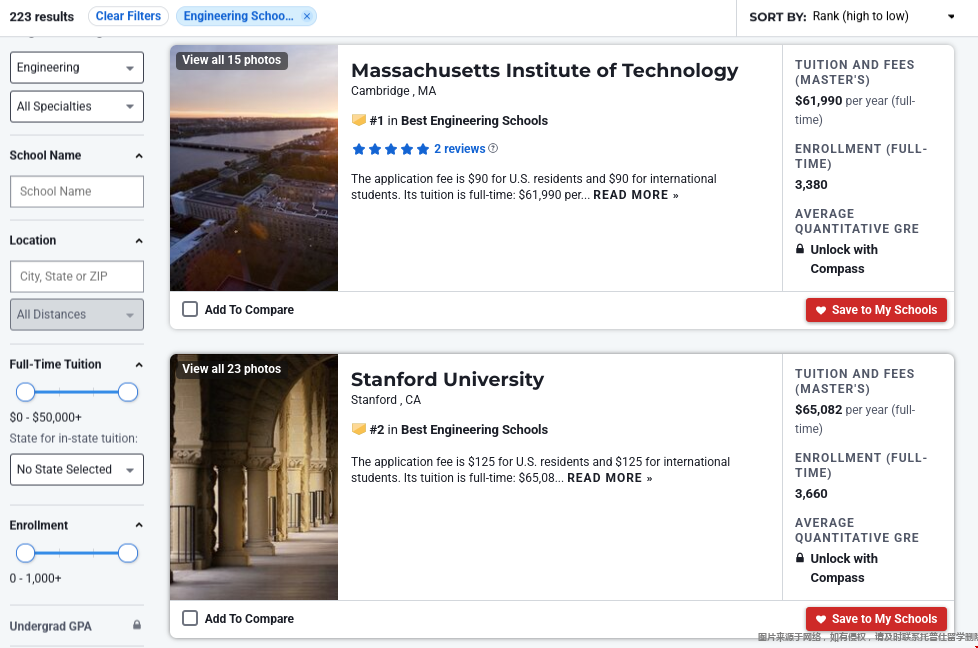Check Add To Compare for Stanford University
978x648 pixels.
click(x=190, y=618)
